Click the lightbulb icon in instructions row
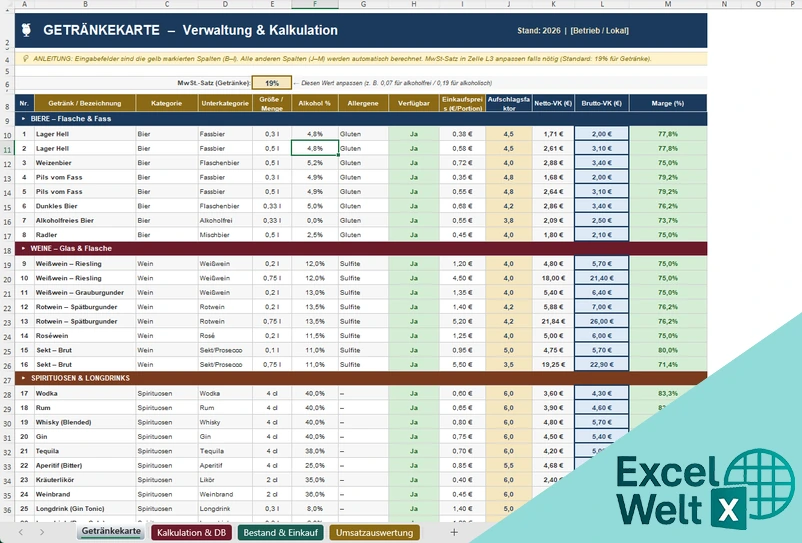 click(26, 59)
